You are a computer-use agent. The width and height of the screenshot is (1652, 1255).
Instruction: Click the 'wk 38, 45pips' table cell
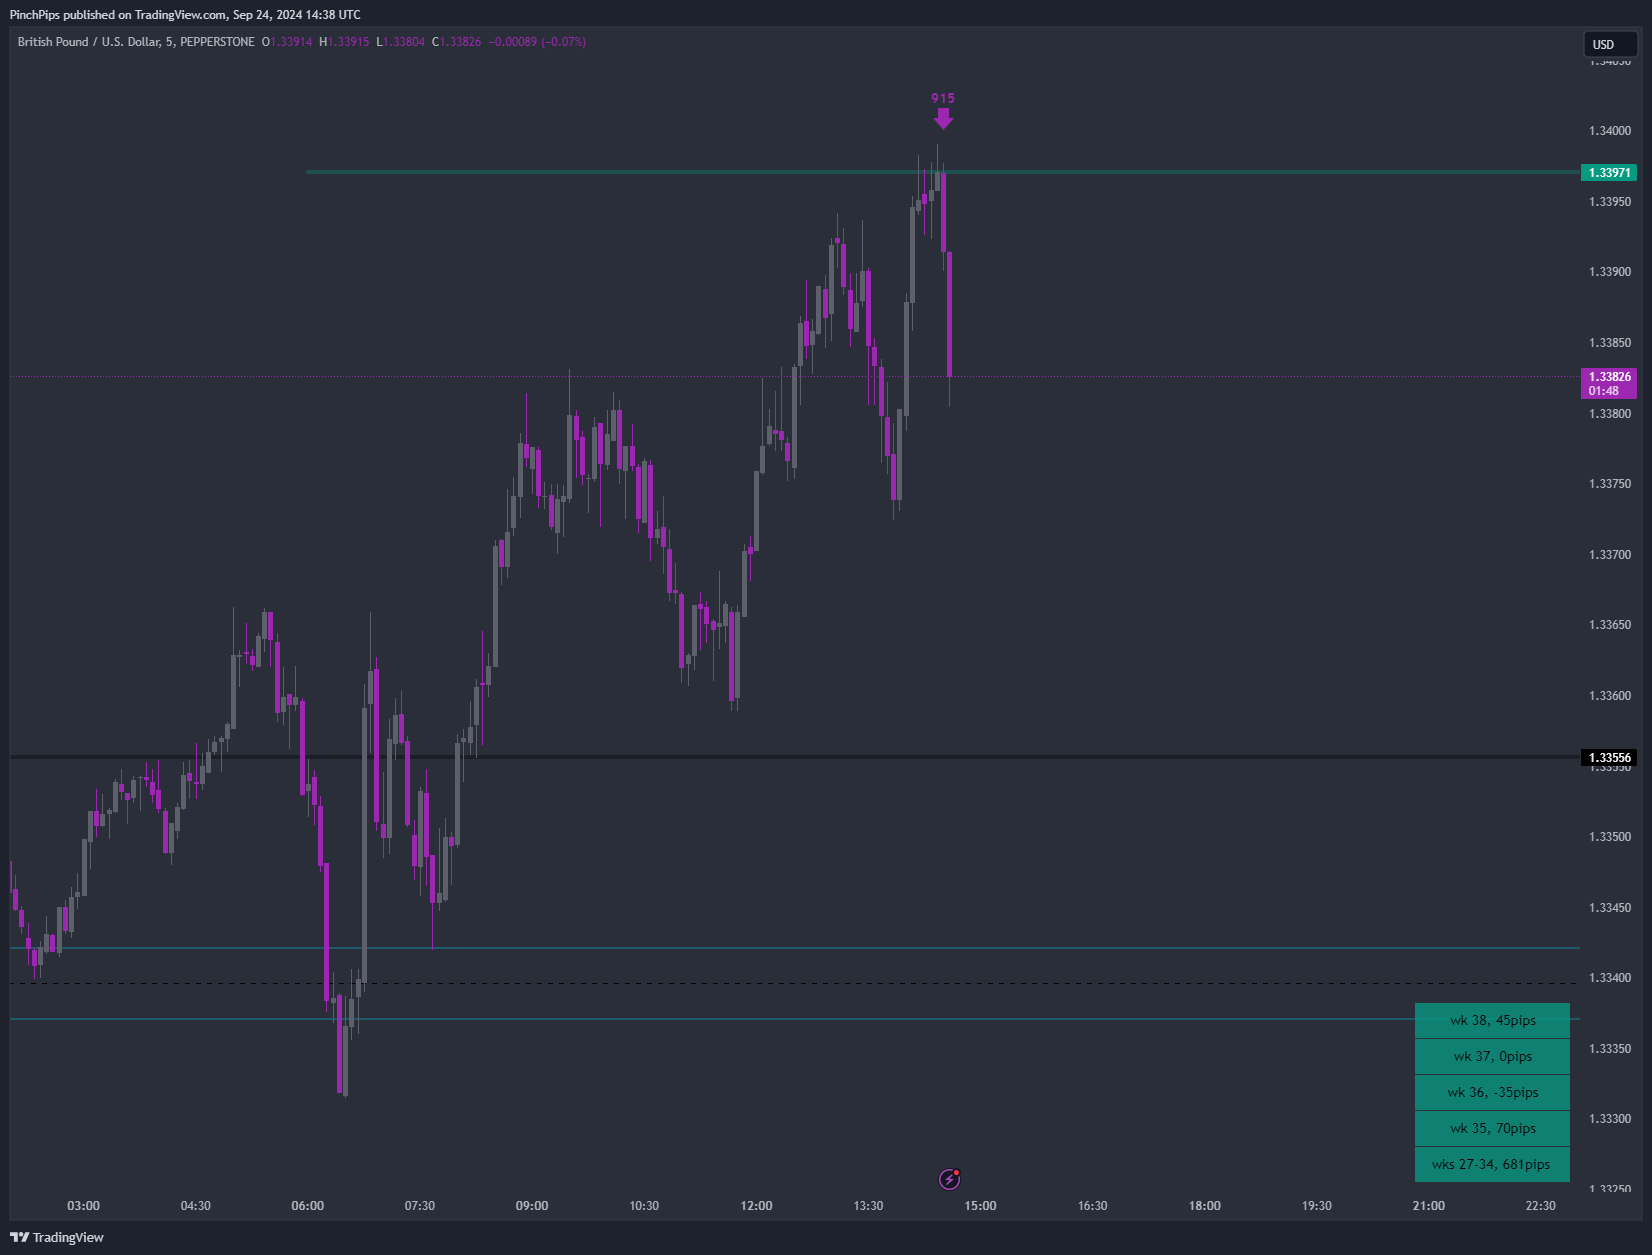(1492, 1021)
